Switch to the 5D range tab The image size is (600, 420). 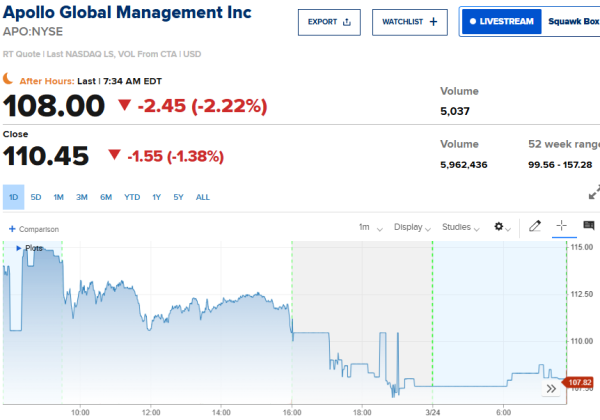36,197
